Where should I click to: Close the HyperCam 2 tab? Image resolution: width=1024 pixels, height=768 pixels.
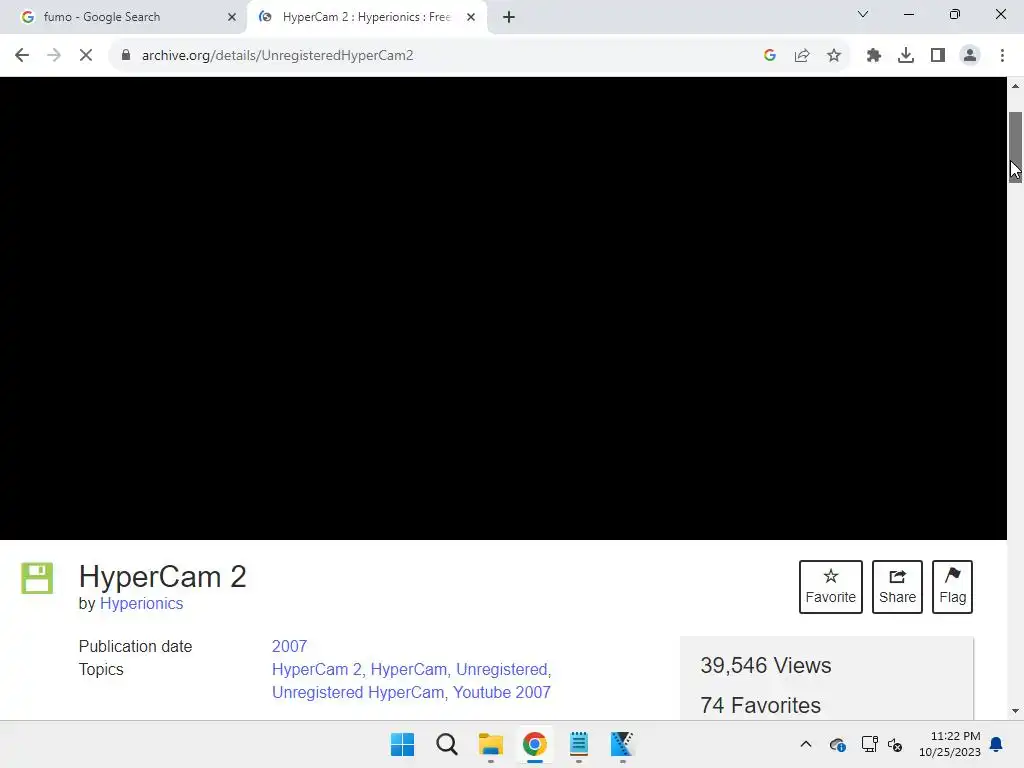471,17
